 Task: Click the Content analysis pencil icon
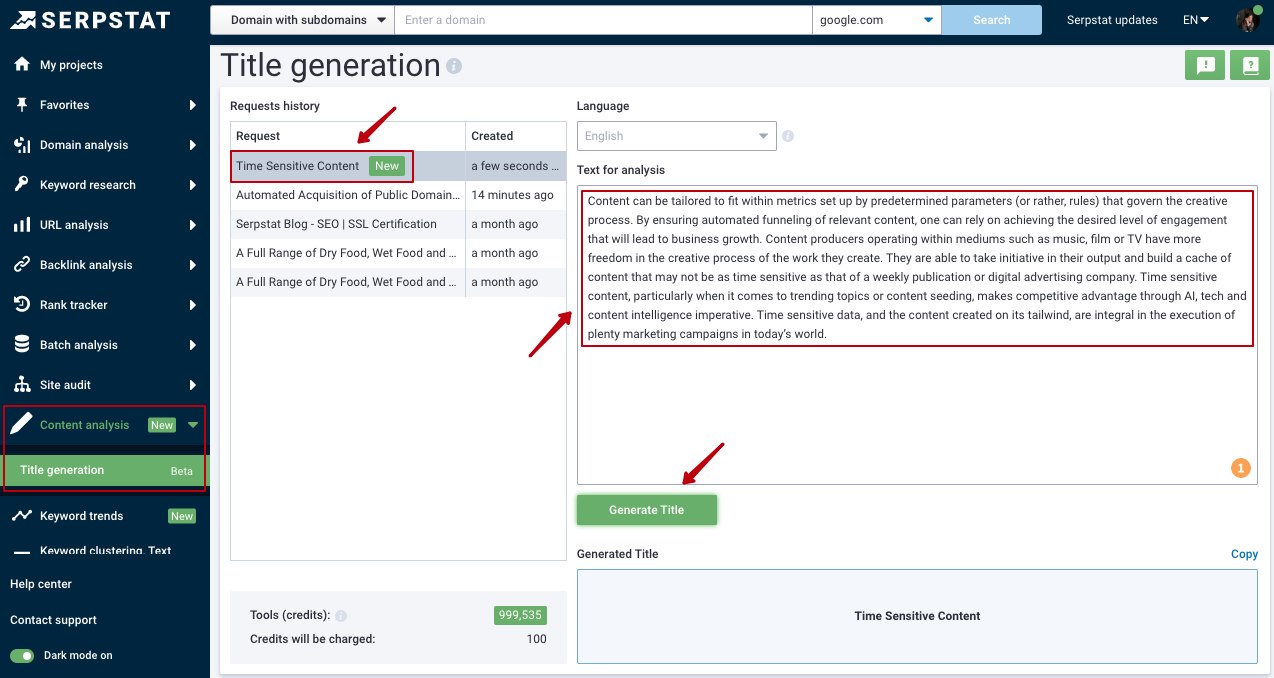21,424
